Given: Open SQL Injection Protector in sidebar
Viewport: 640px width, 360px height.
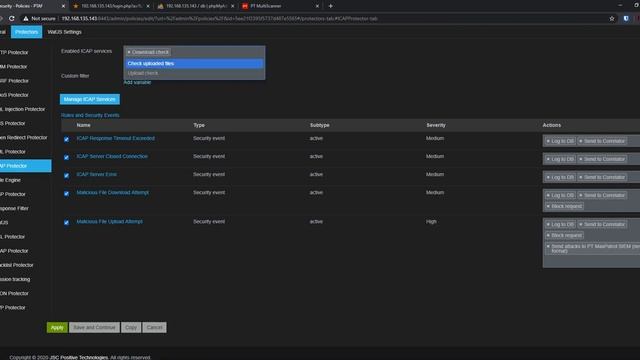Looking at the screenshot, I should coord(22,109).
